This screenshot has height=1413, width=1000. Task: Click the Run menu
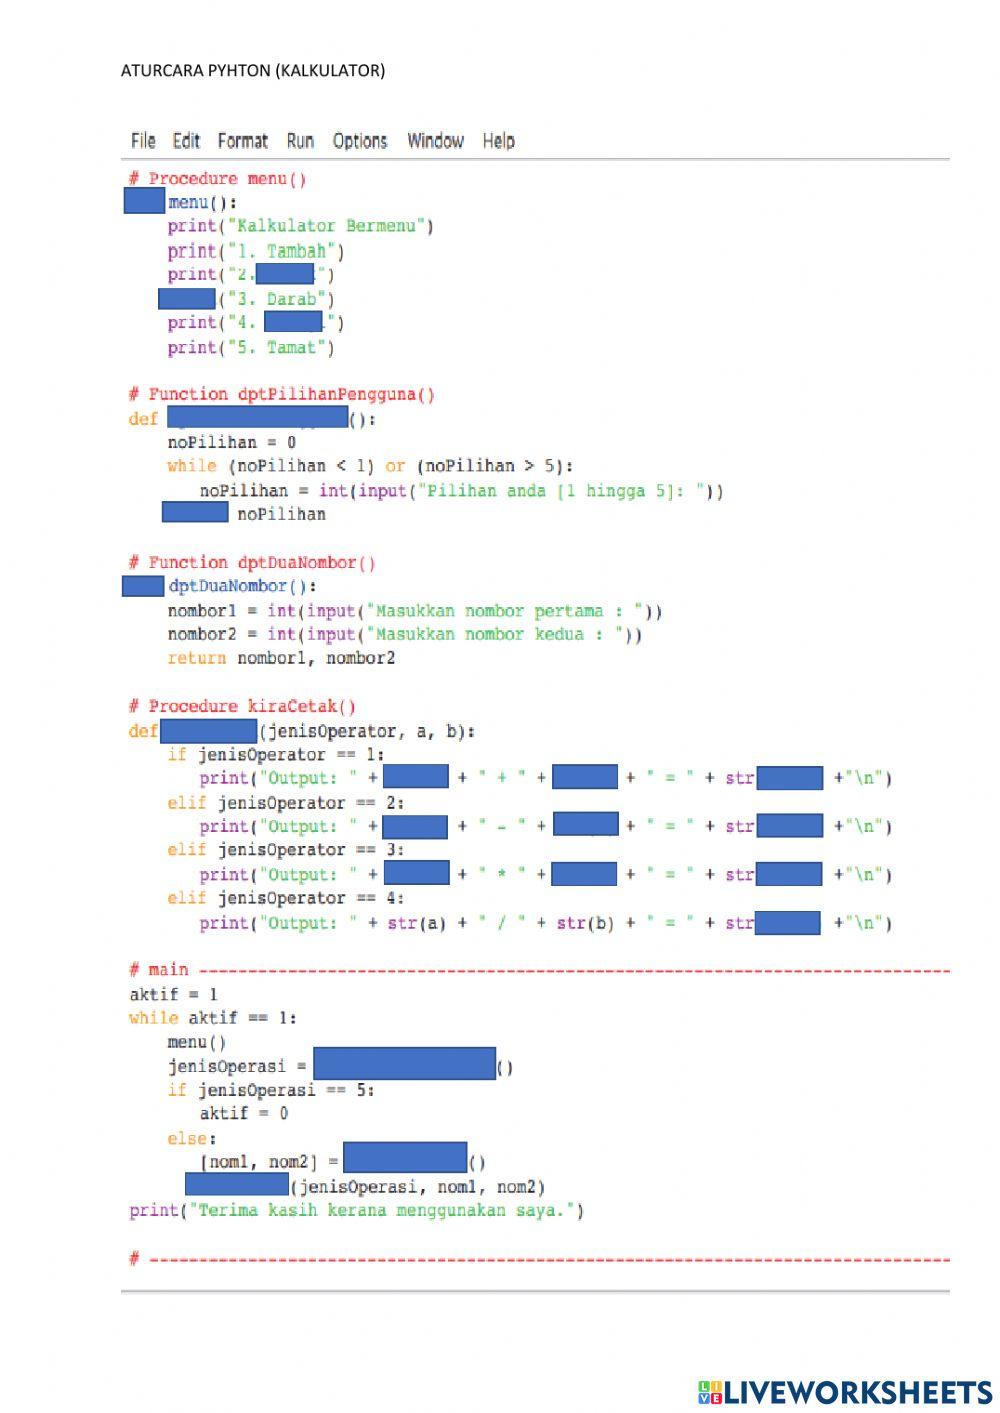point(300,141)
